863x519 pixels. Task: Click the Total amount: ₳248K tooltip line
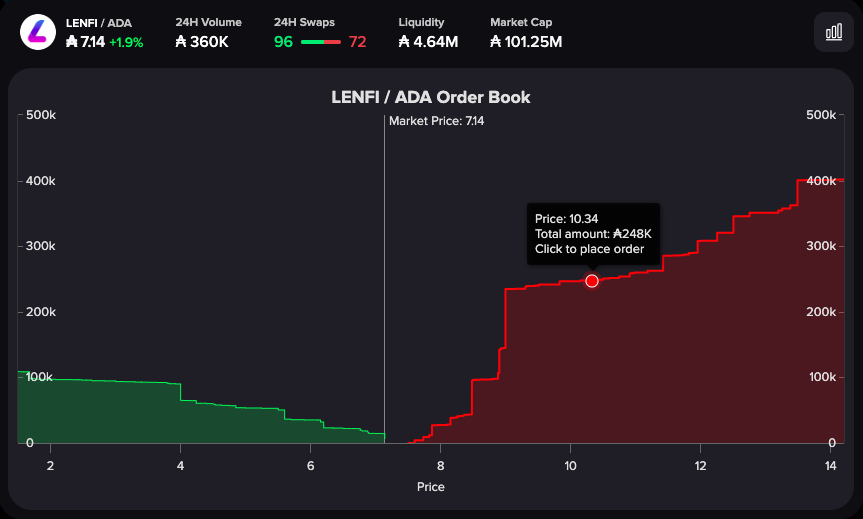(x=593, y=234)
